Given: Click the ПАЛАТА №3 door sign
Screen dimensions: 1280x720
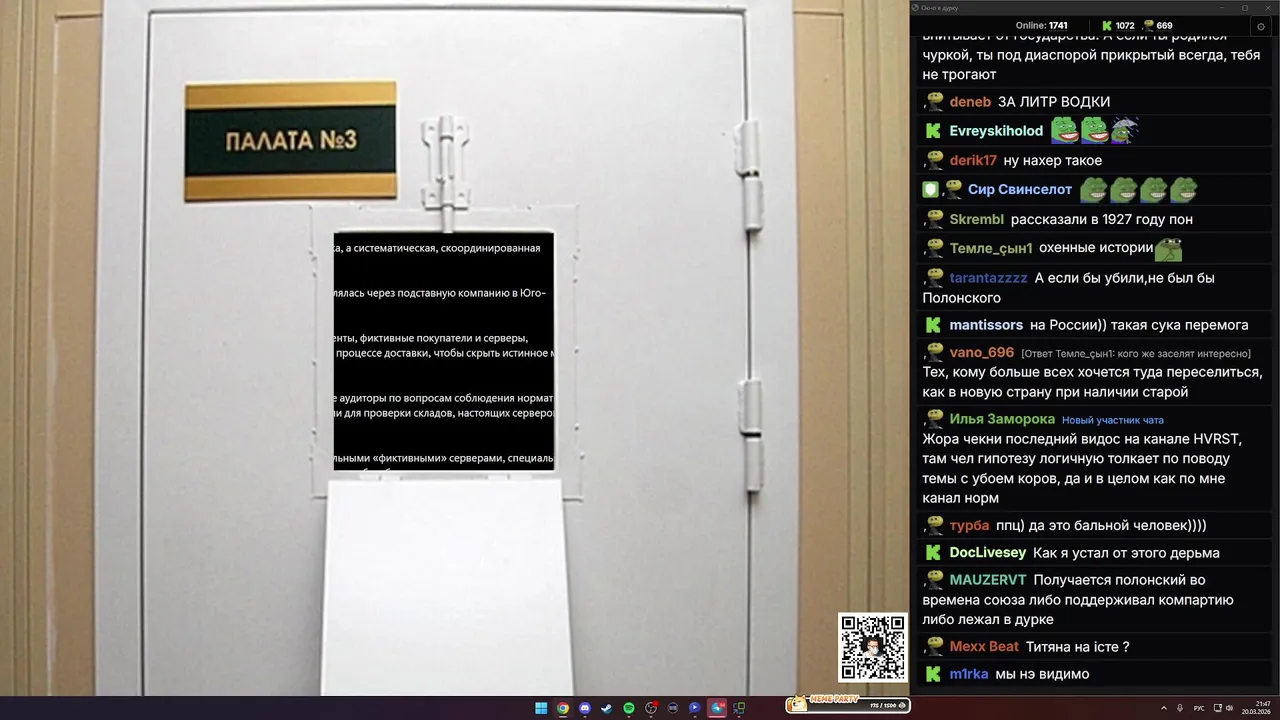Looking at the screenshot, I should (291, 140).
